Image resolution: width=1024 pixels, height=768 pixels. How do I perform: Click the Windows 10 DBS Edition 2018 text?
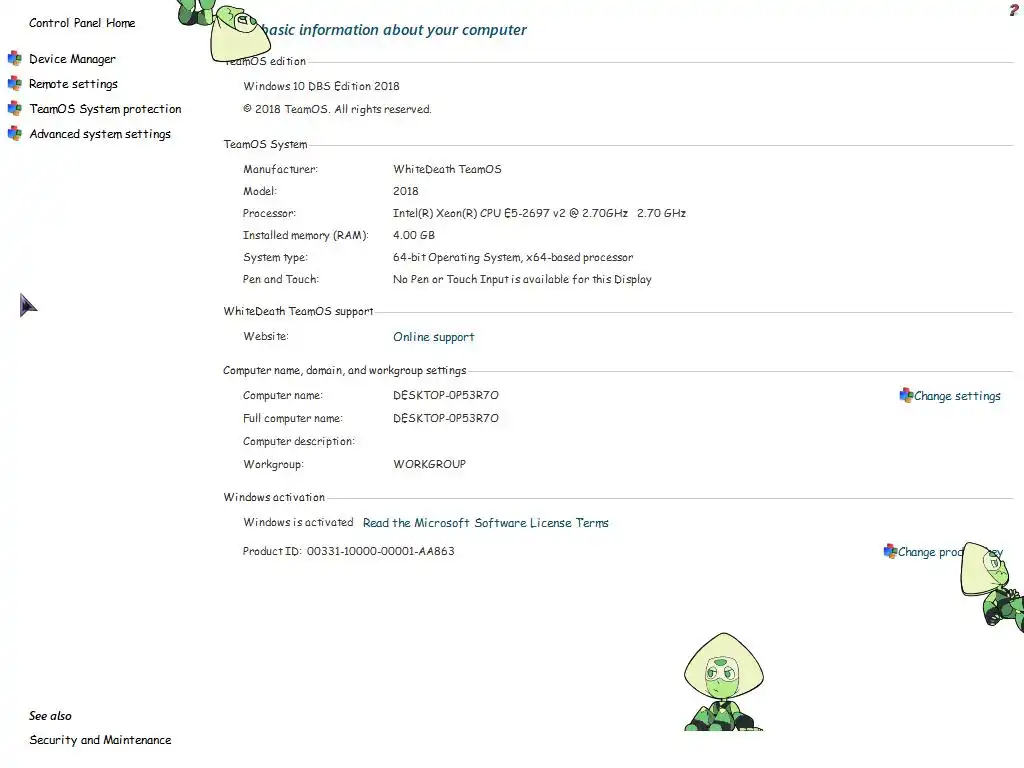[321, 86]
